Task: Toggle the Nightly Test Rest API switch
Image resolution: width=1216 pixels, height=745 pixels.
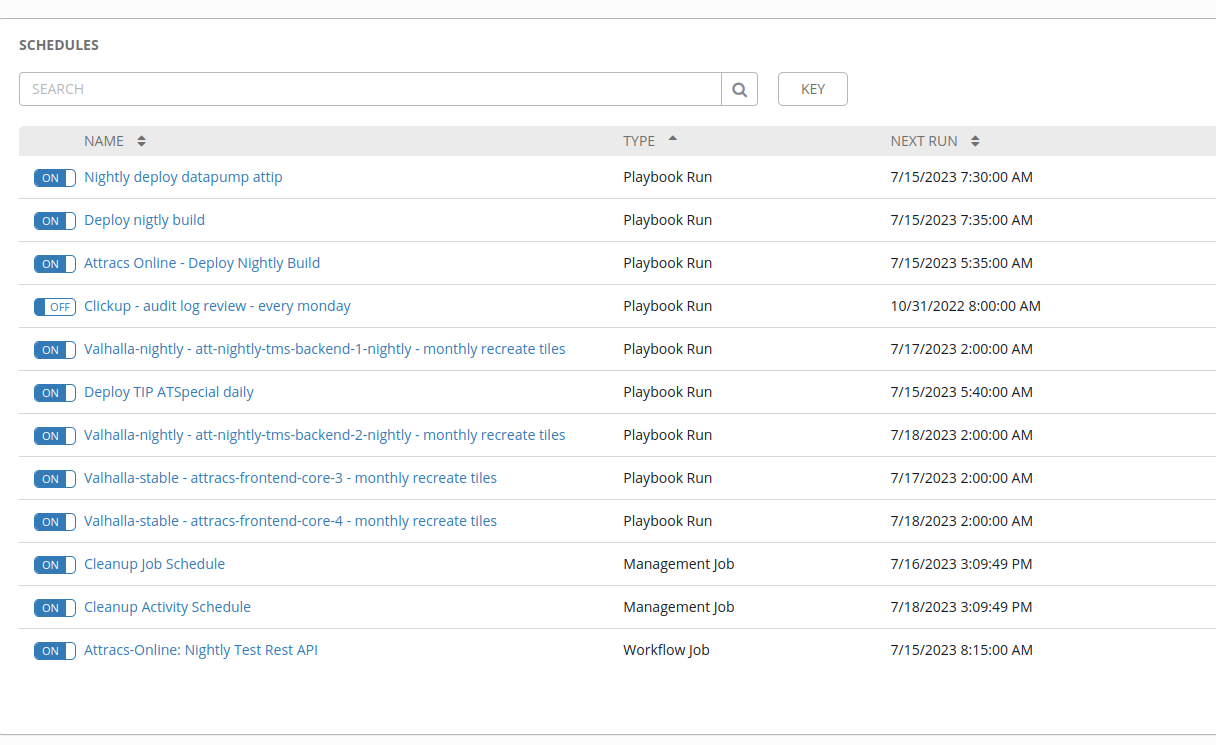Action: (55, 651)
